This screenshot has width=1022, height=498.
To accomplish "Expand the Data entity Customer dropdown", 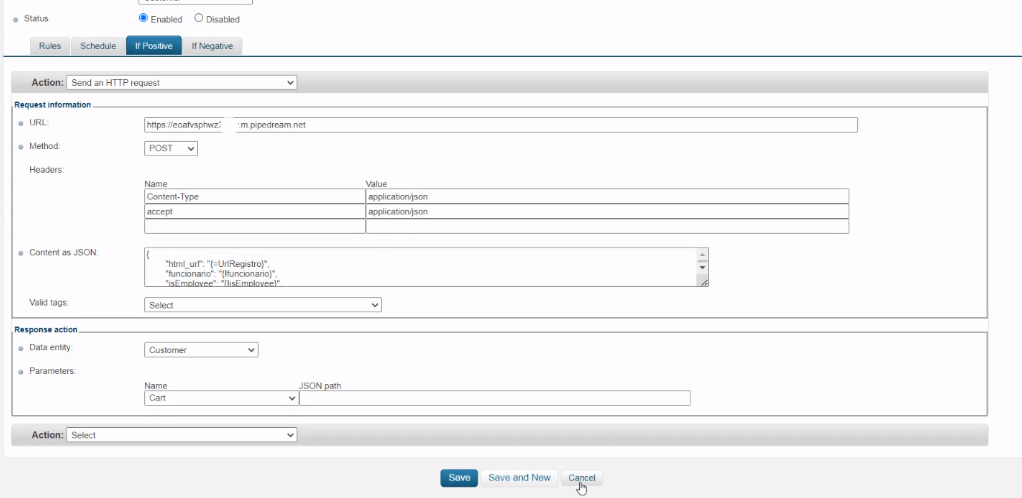I will click(x=201, y=350).
